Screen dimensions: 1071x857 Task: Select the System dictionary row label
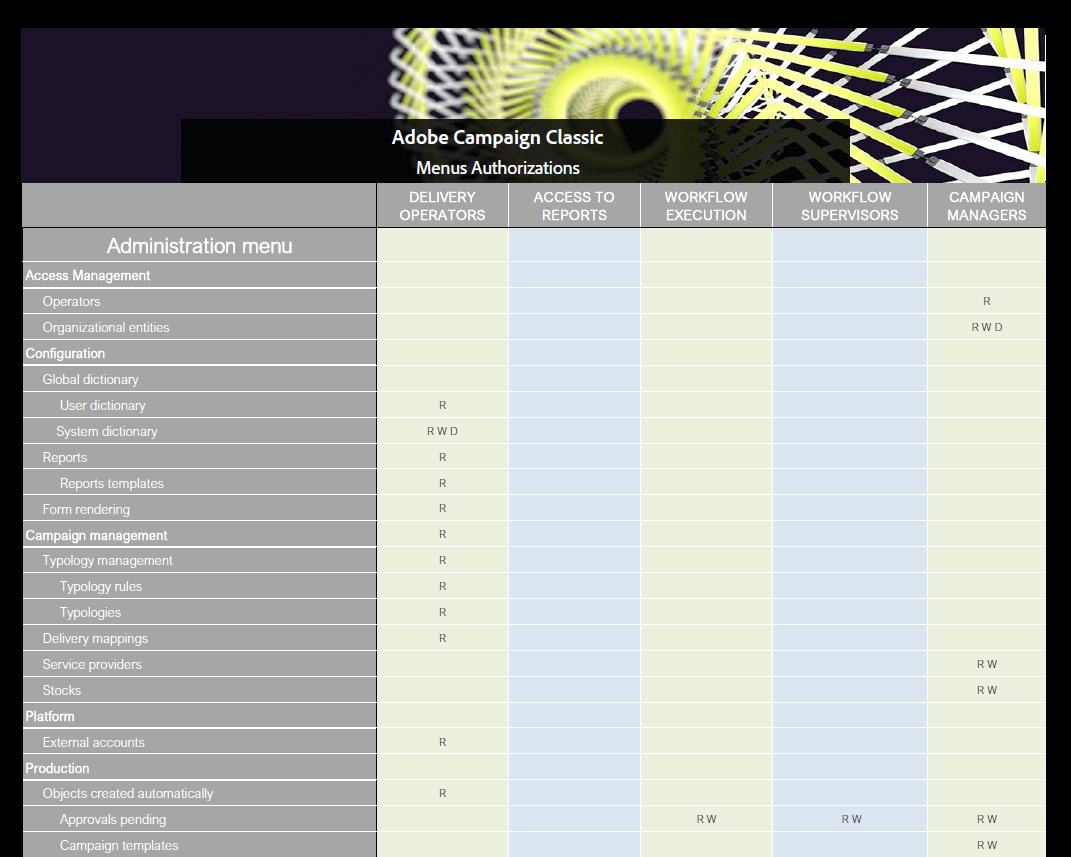click(107, 431)
